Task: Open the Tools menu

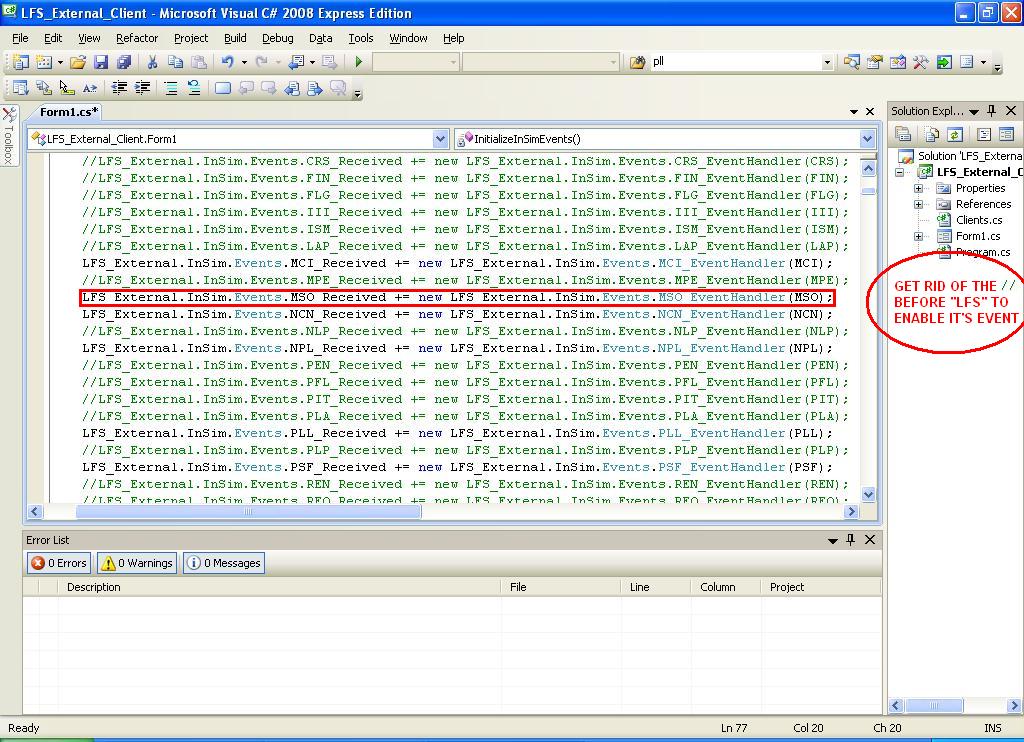Action: [360, 38]
